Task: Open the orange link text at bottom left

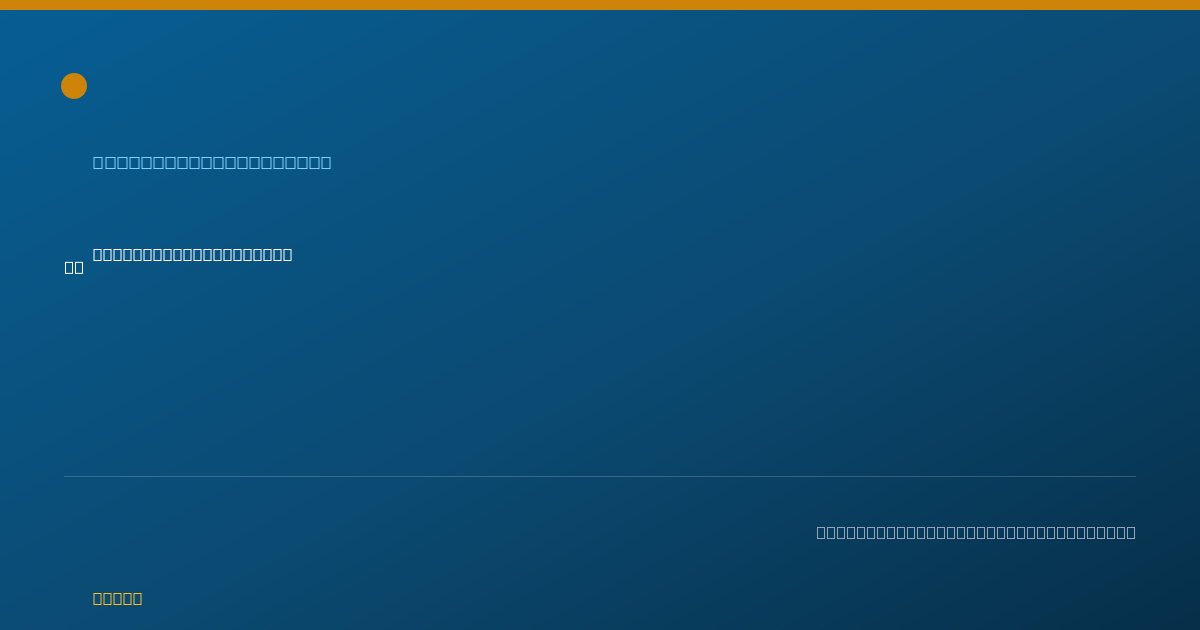Action: coord(117,598)
